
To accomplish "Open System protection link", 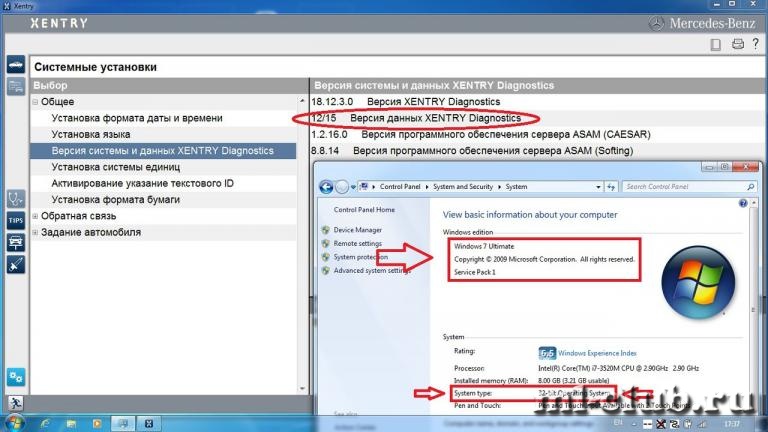I will pos(360,257).
